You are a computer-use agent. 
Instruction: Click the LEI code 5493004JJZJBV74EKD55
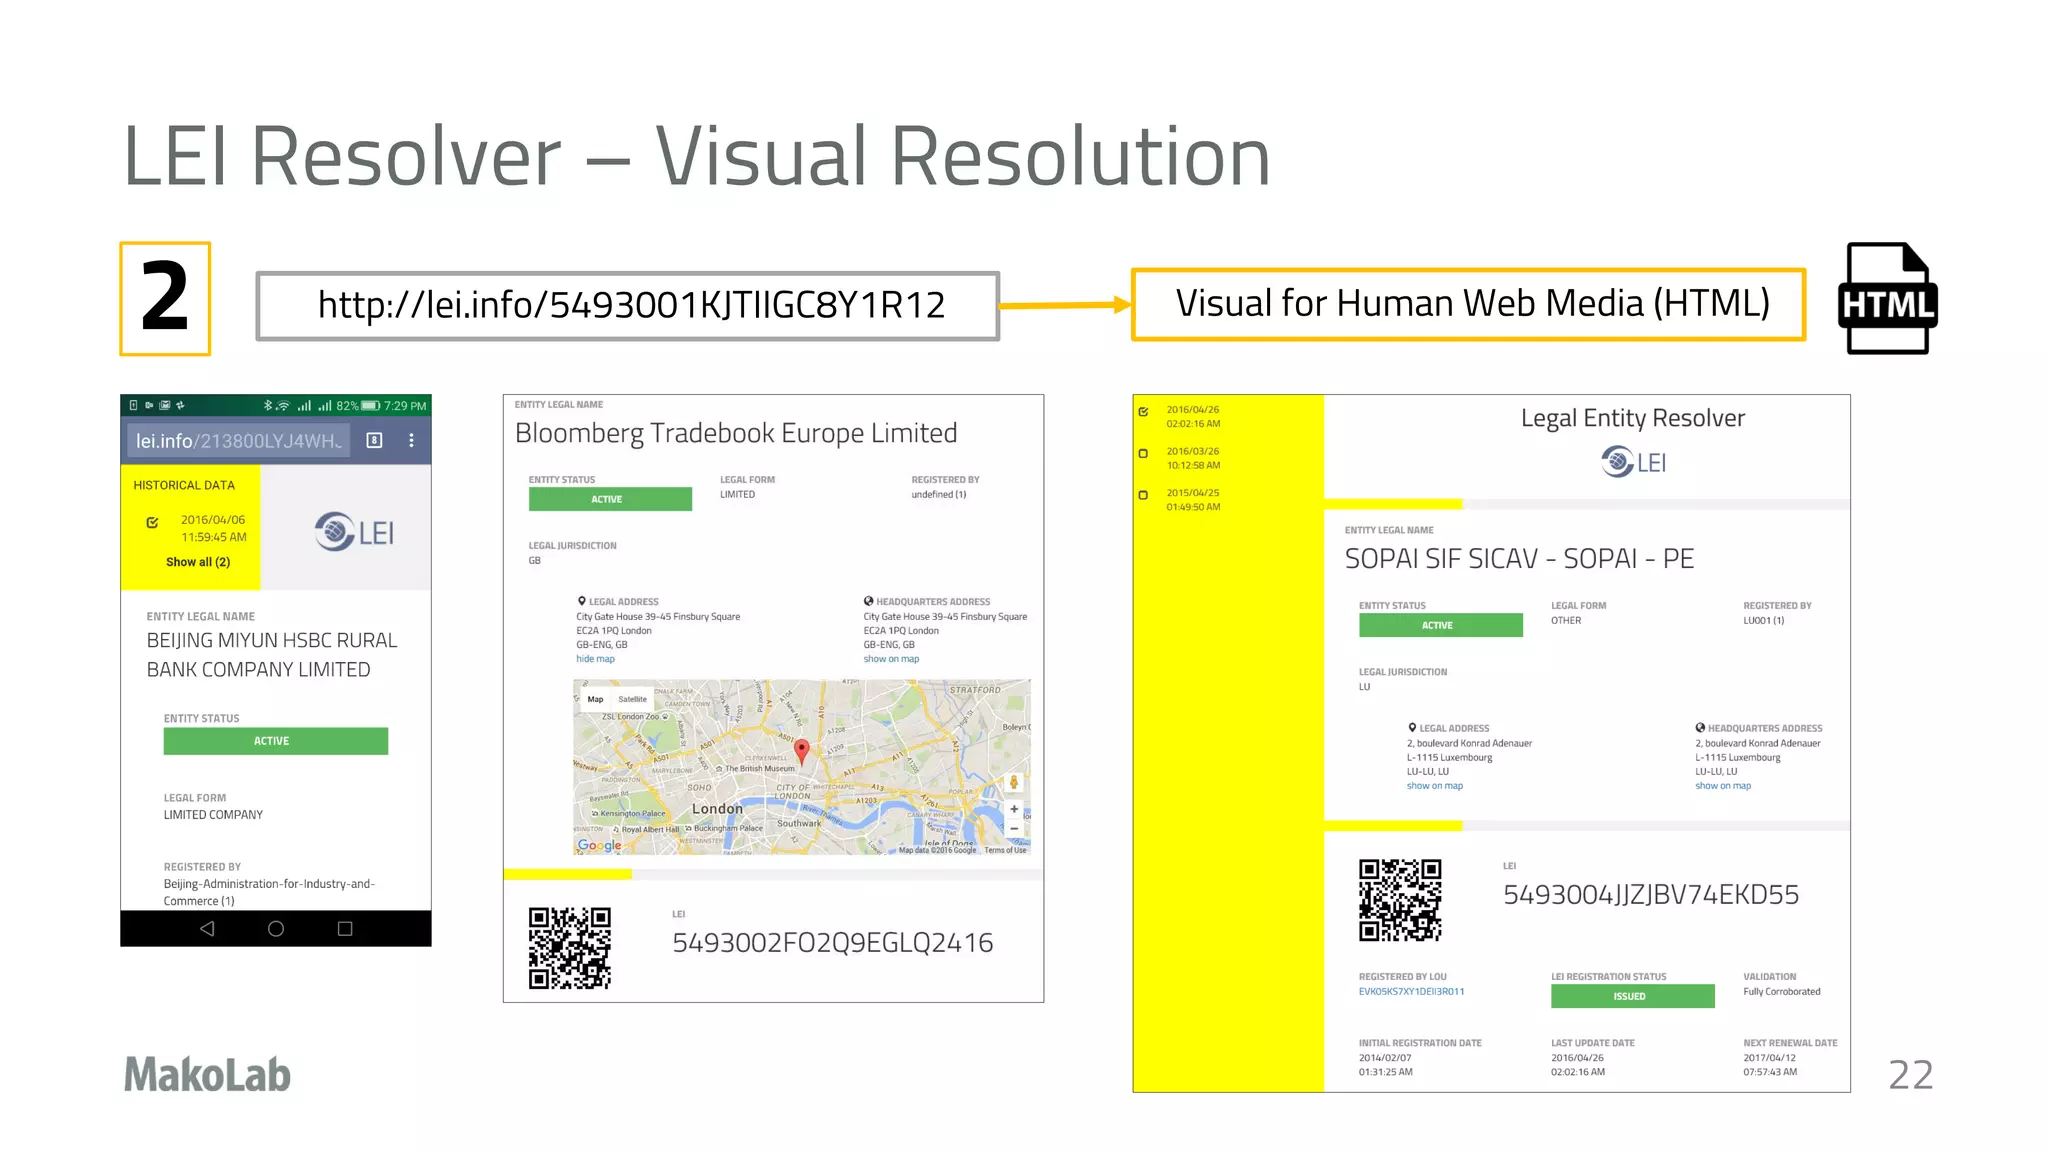[x=1651, y=895]
